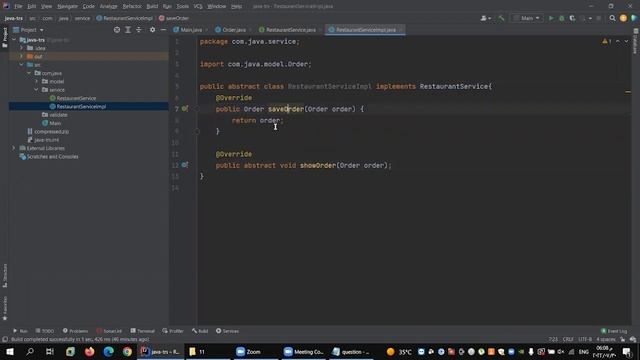Collapse the com.java package
640x360 pixels.
[29, 73]
